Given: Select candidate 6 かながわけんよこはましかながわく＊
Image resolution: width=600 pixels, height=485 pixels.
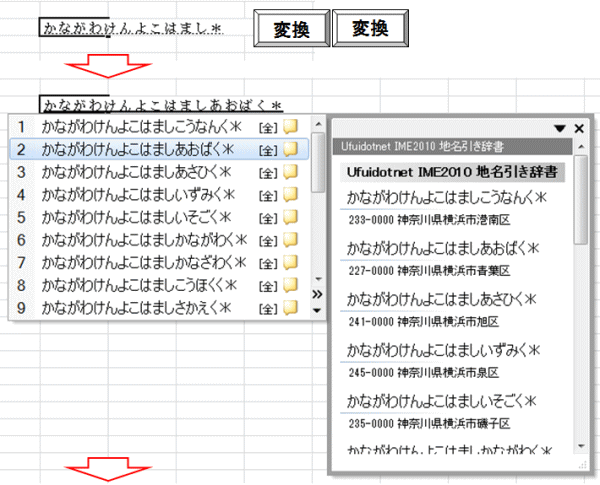Looking at the screenshot, I should coord(159,240).
